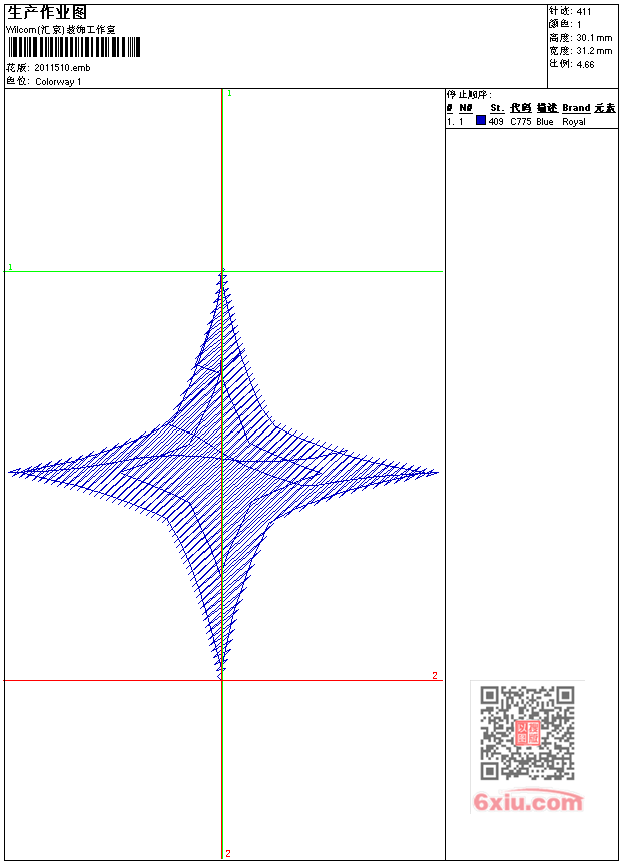Click the scale value "4.66"
This screenshot has height=861, width=620.
585,64
